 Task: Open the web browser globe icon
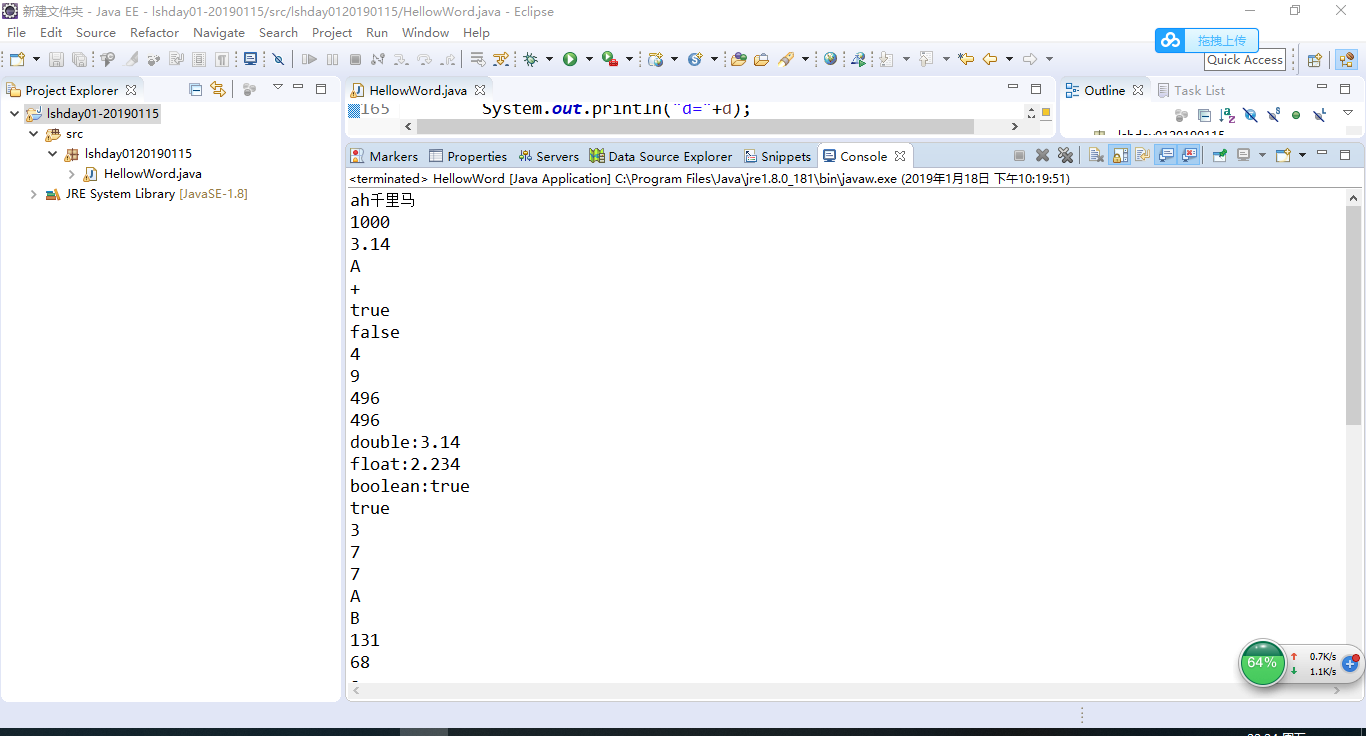[830, 60]
